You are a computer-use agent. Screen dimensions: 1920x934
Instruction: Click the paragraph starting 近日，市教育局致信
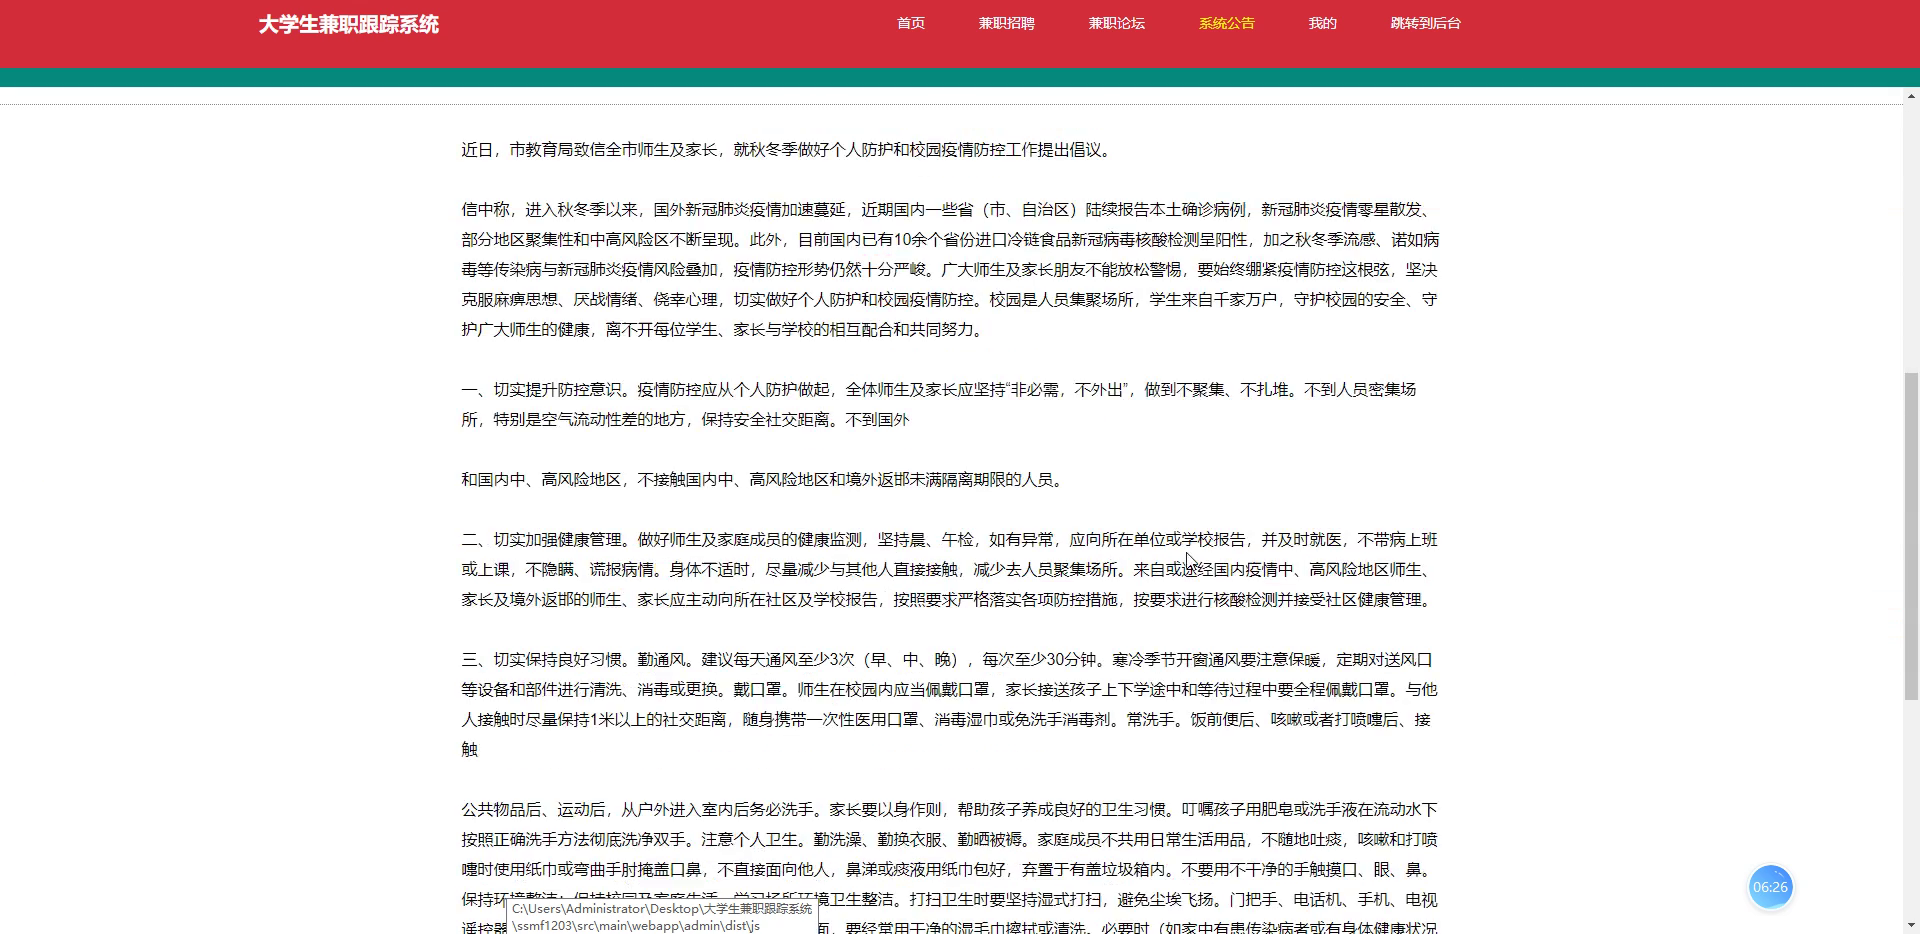click(x=786, y=150)
